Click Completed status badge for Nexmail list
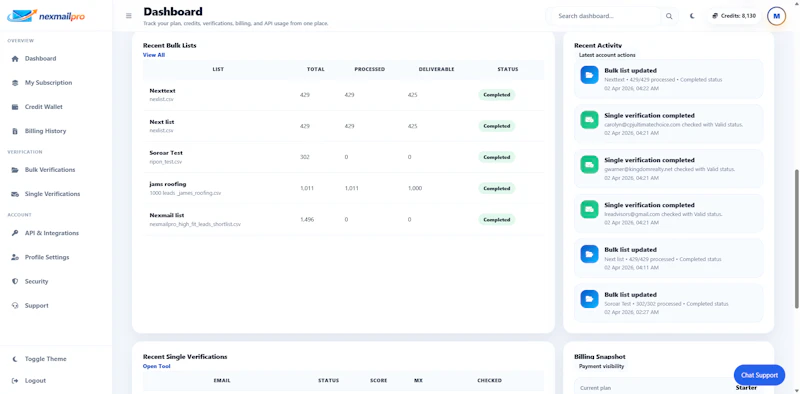The image size is (800, 394). (496, 219)
